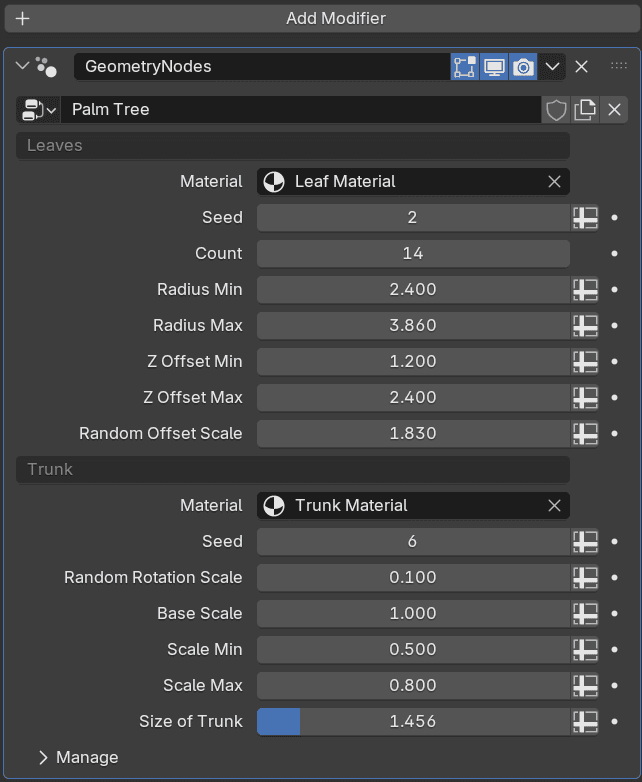Click the animate dot for Random Rotation Scale

tap(614, 578)
